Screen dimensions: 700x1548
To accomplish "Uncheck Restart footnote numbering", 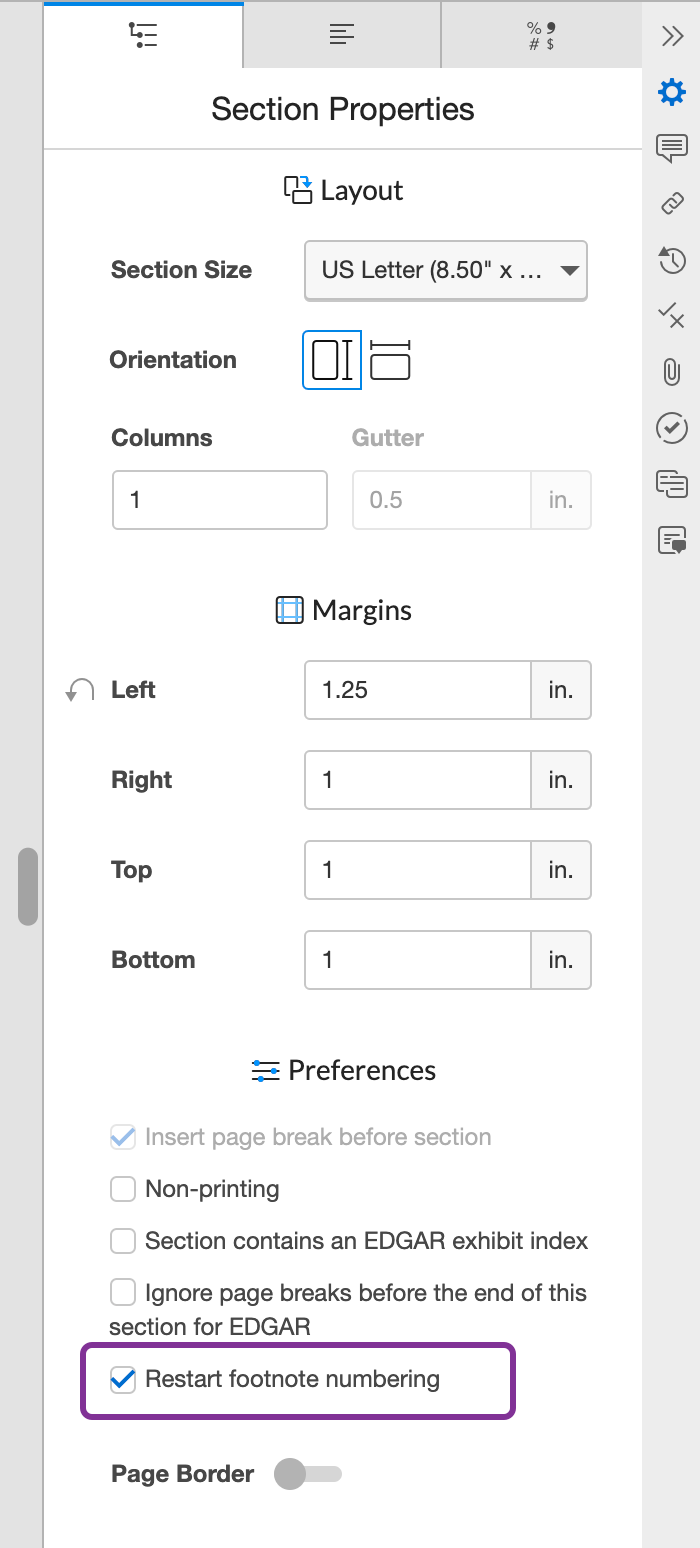I will coord(122,1378).
